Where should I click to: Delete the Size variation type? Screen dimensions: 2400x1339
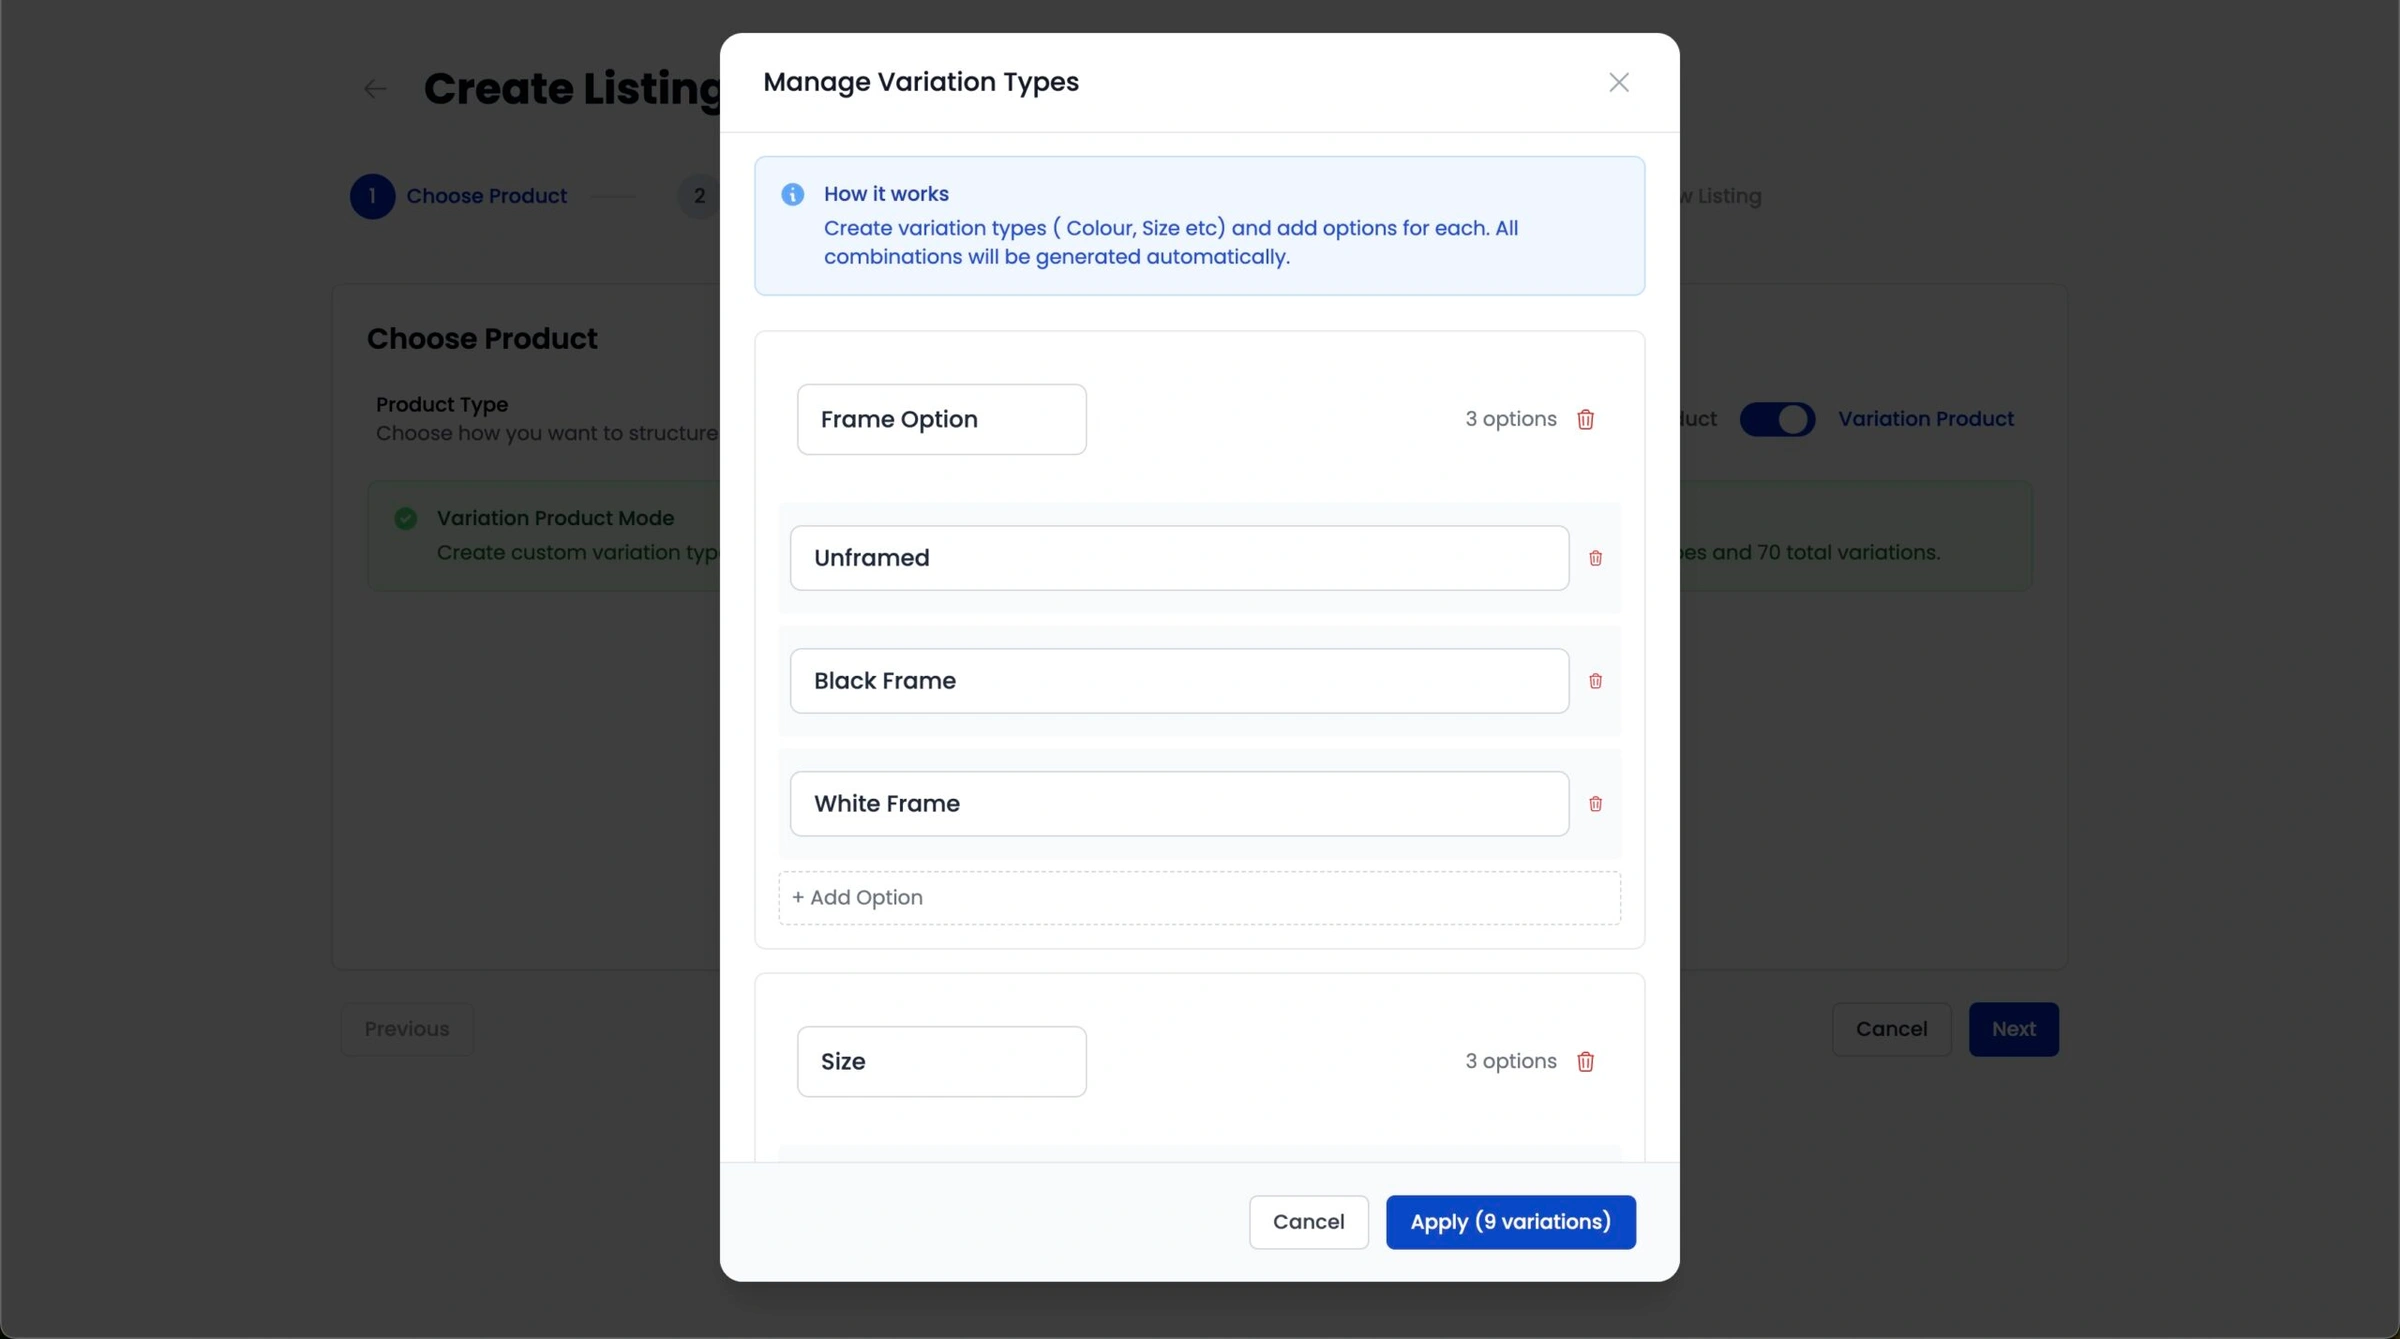click(x=1585, y=1061)
